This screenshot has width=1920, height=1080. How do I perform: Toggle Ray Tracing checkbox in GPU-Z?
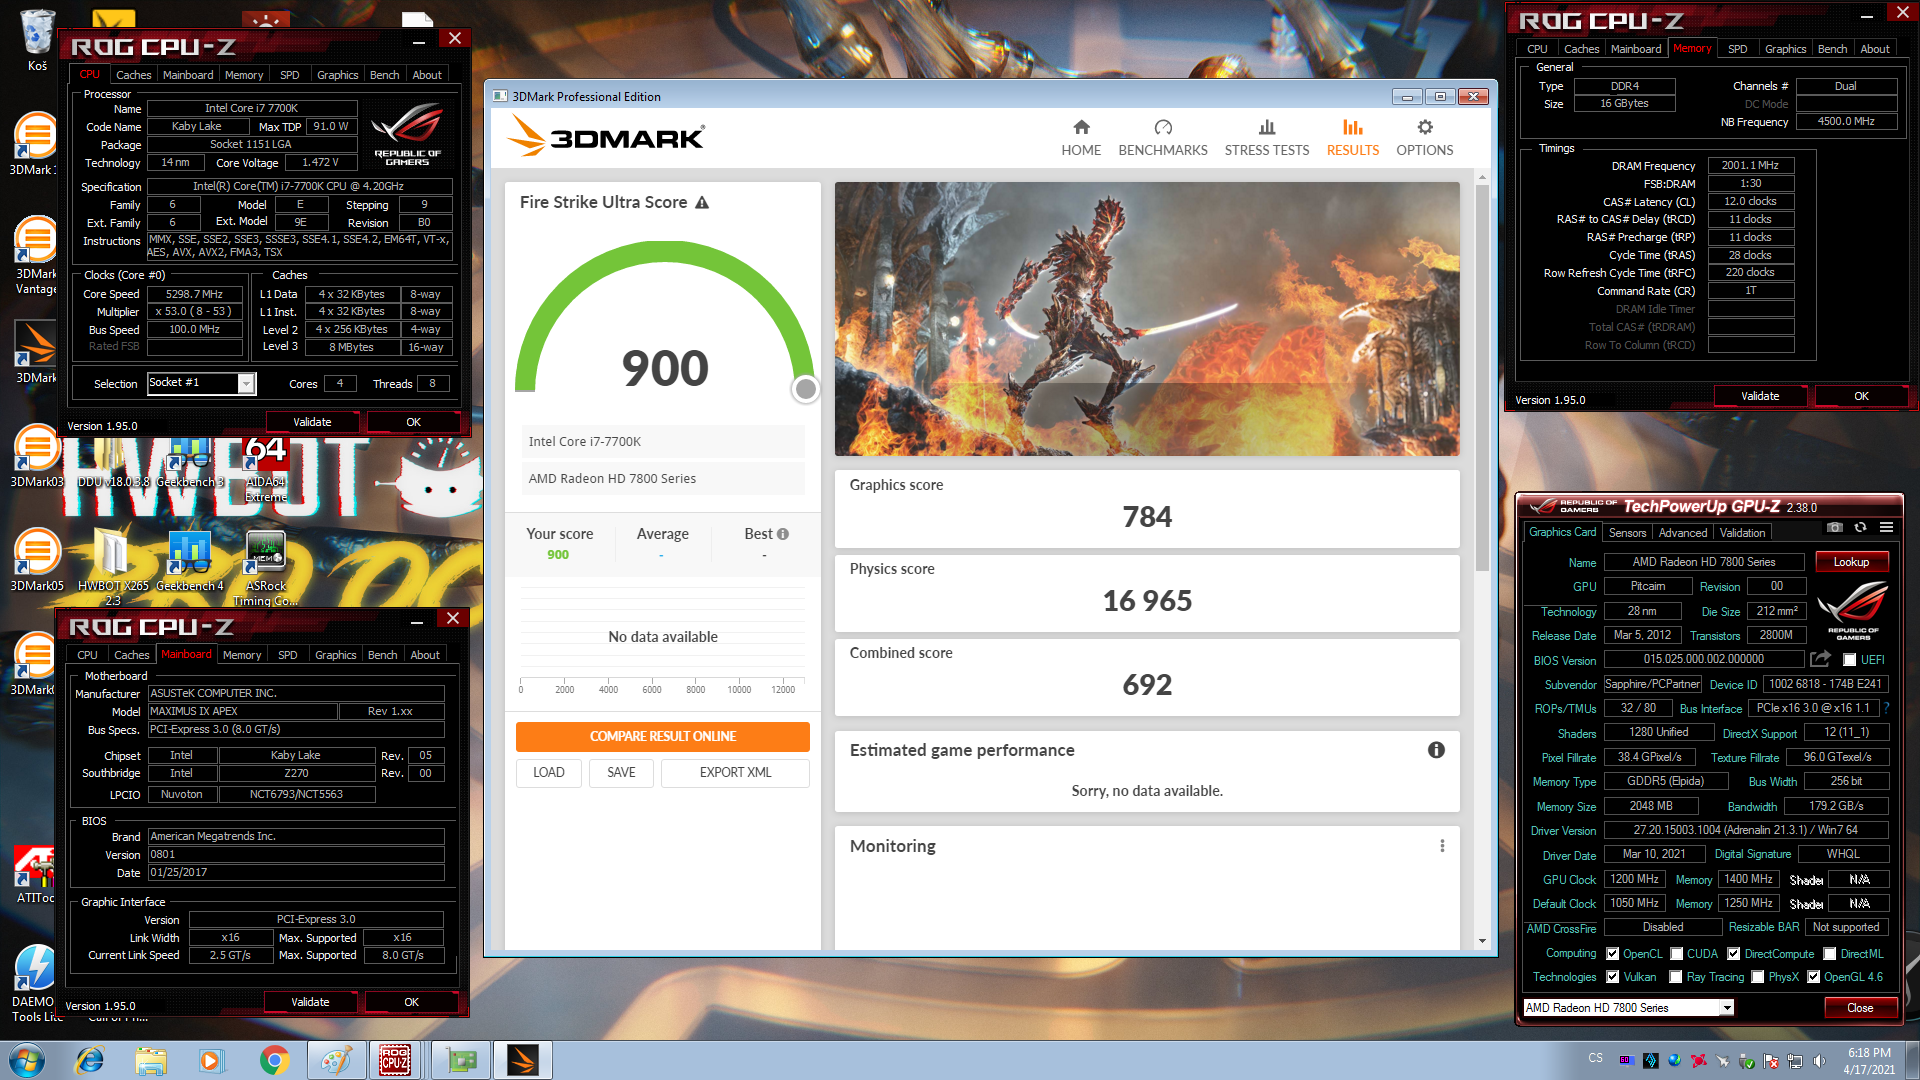click(1675, 977)
